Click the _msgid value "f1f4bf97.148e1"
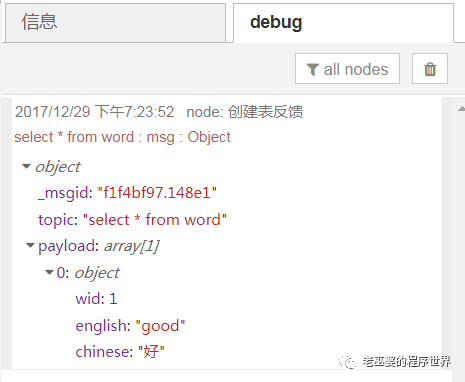465x382 pixels. pos(157,193)
